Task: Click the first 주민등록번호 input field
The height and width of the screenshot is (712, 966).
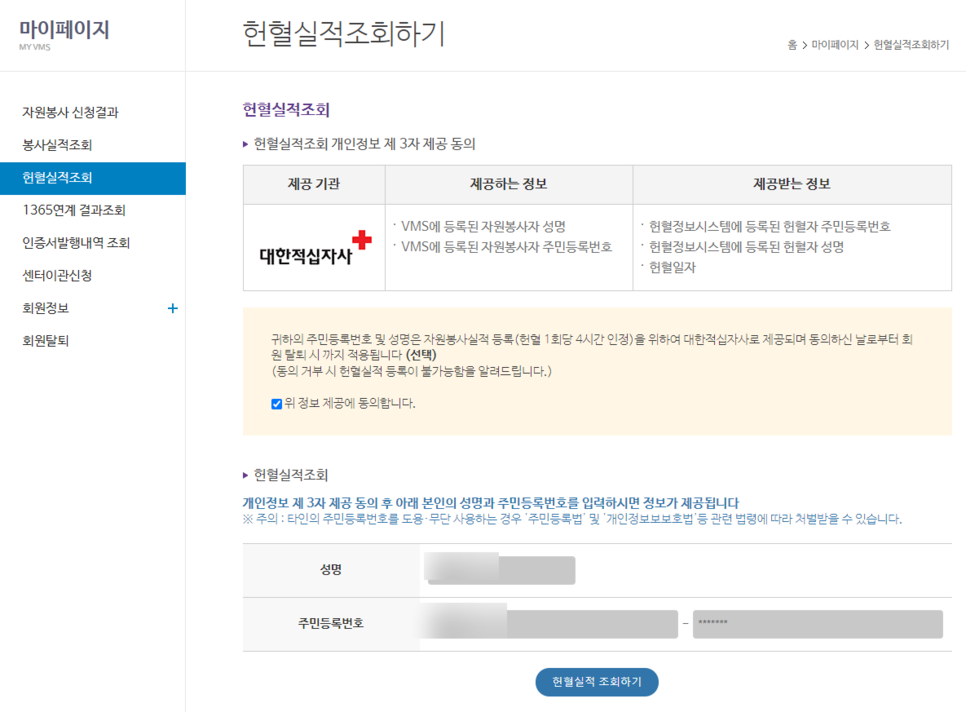Action: tap(548, 623)
